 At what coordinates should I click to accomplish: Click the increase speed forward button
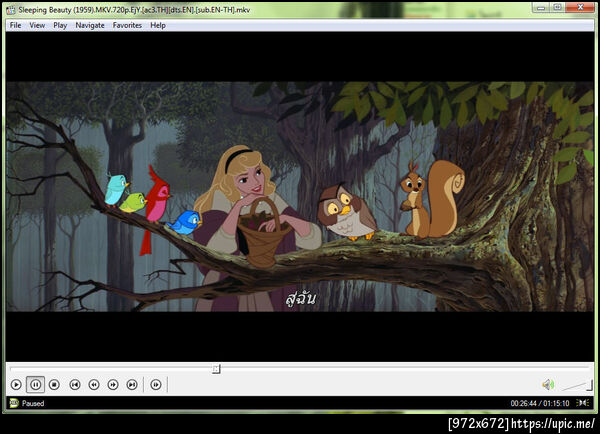(x=113, y=384)
